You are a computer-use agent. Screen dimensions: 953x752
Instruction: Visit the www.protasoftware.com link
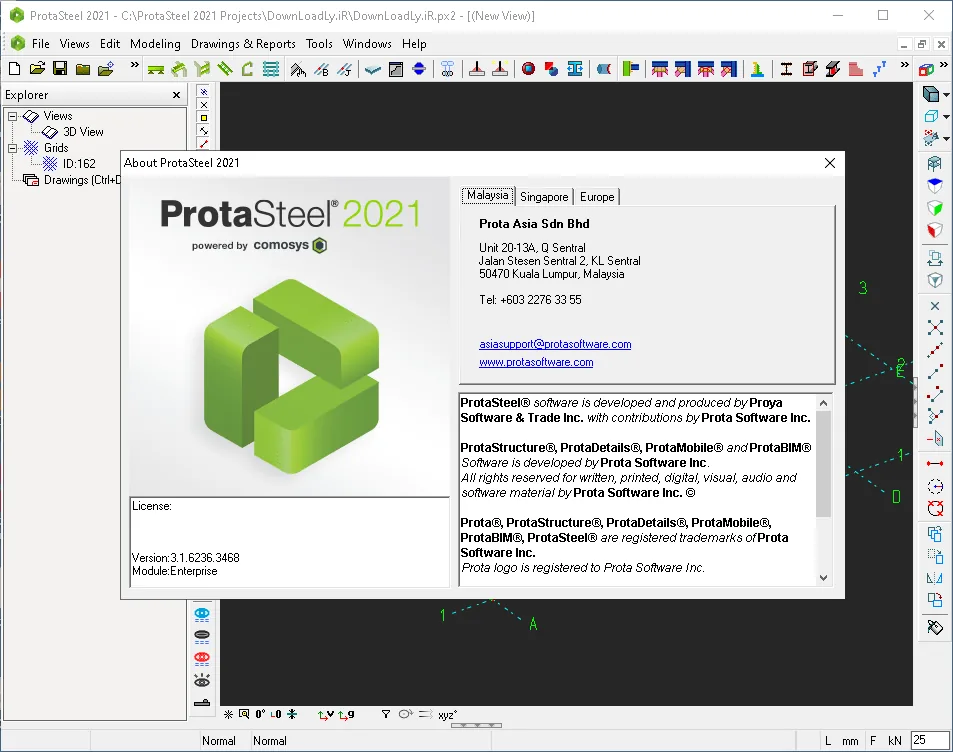[536, 362]
